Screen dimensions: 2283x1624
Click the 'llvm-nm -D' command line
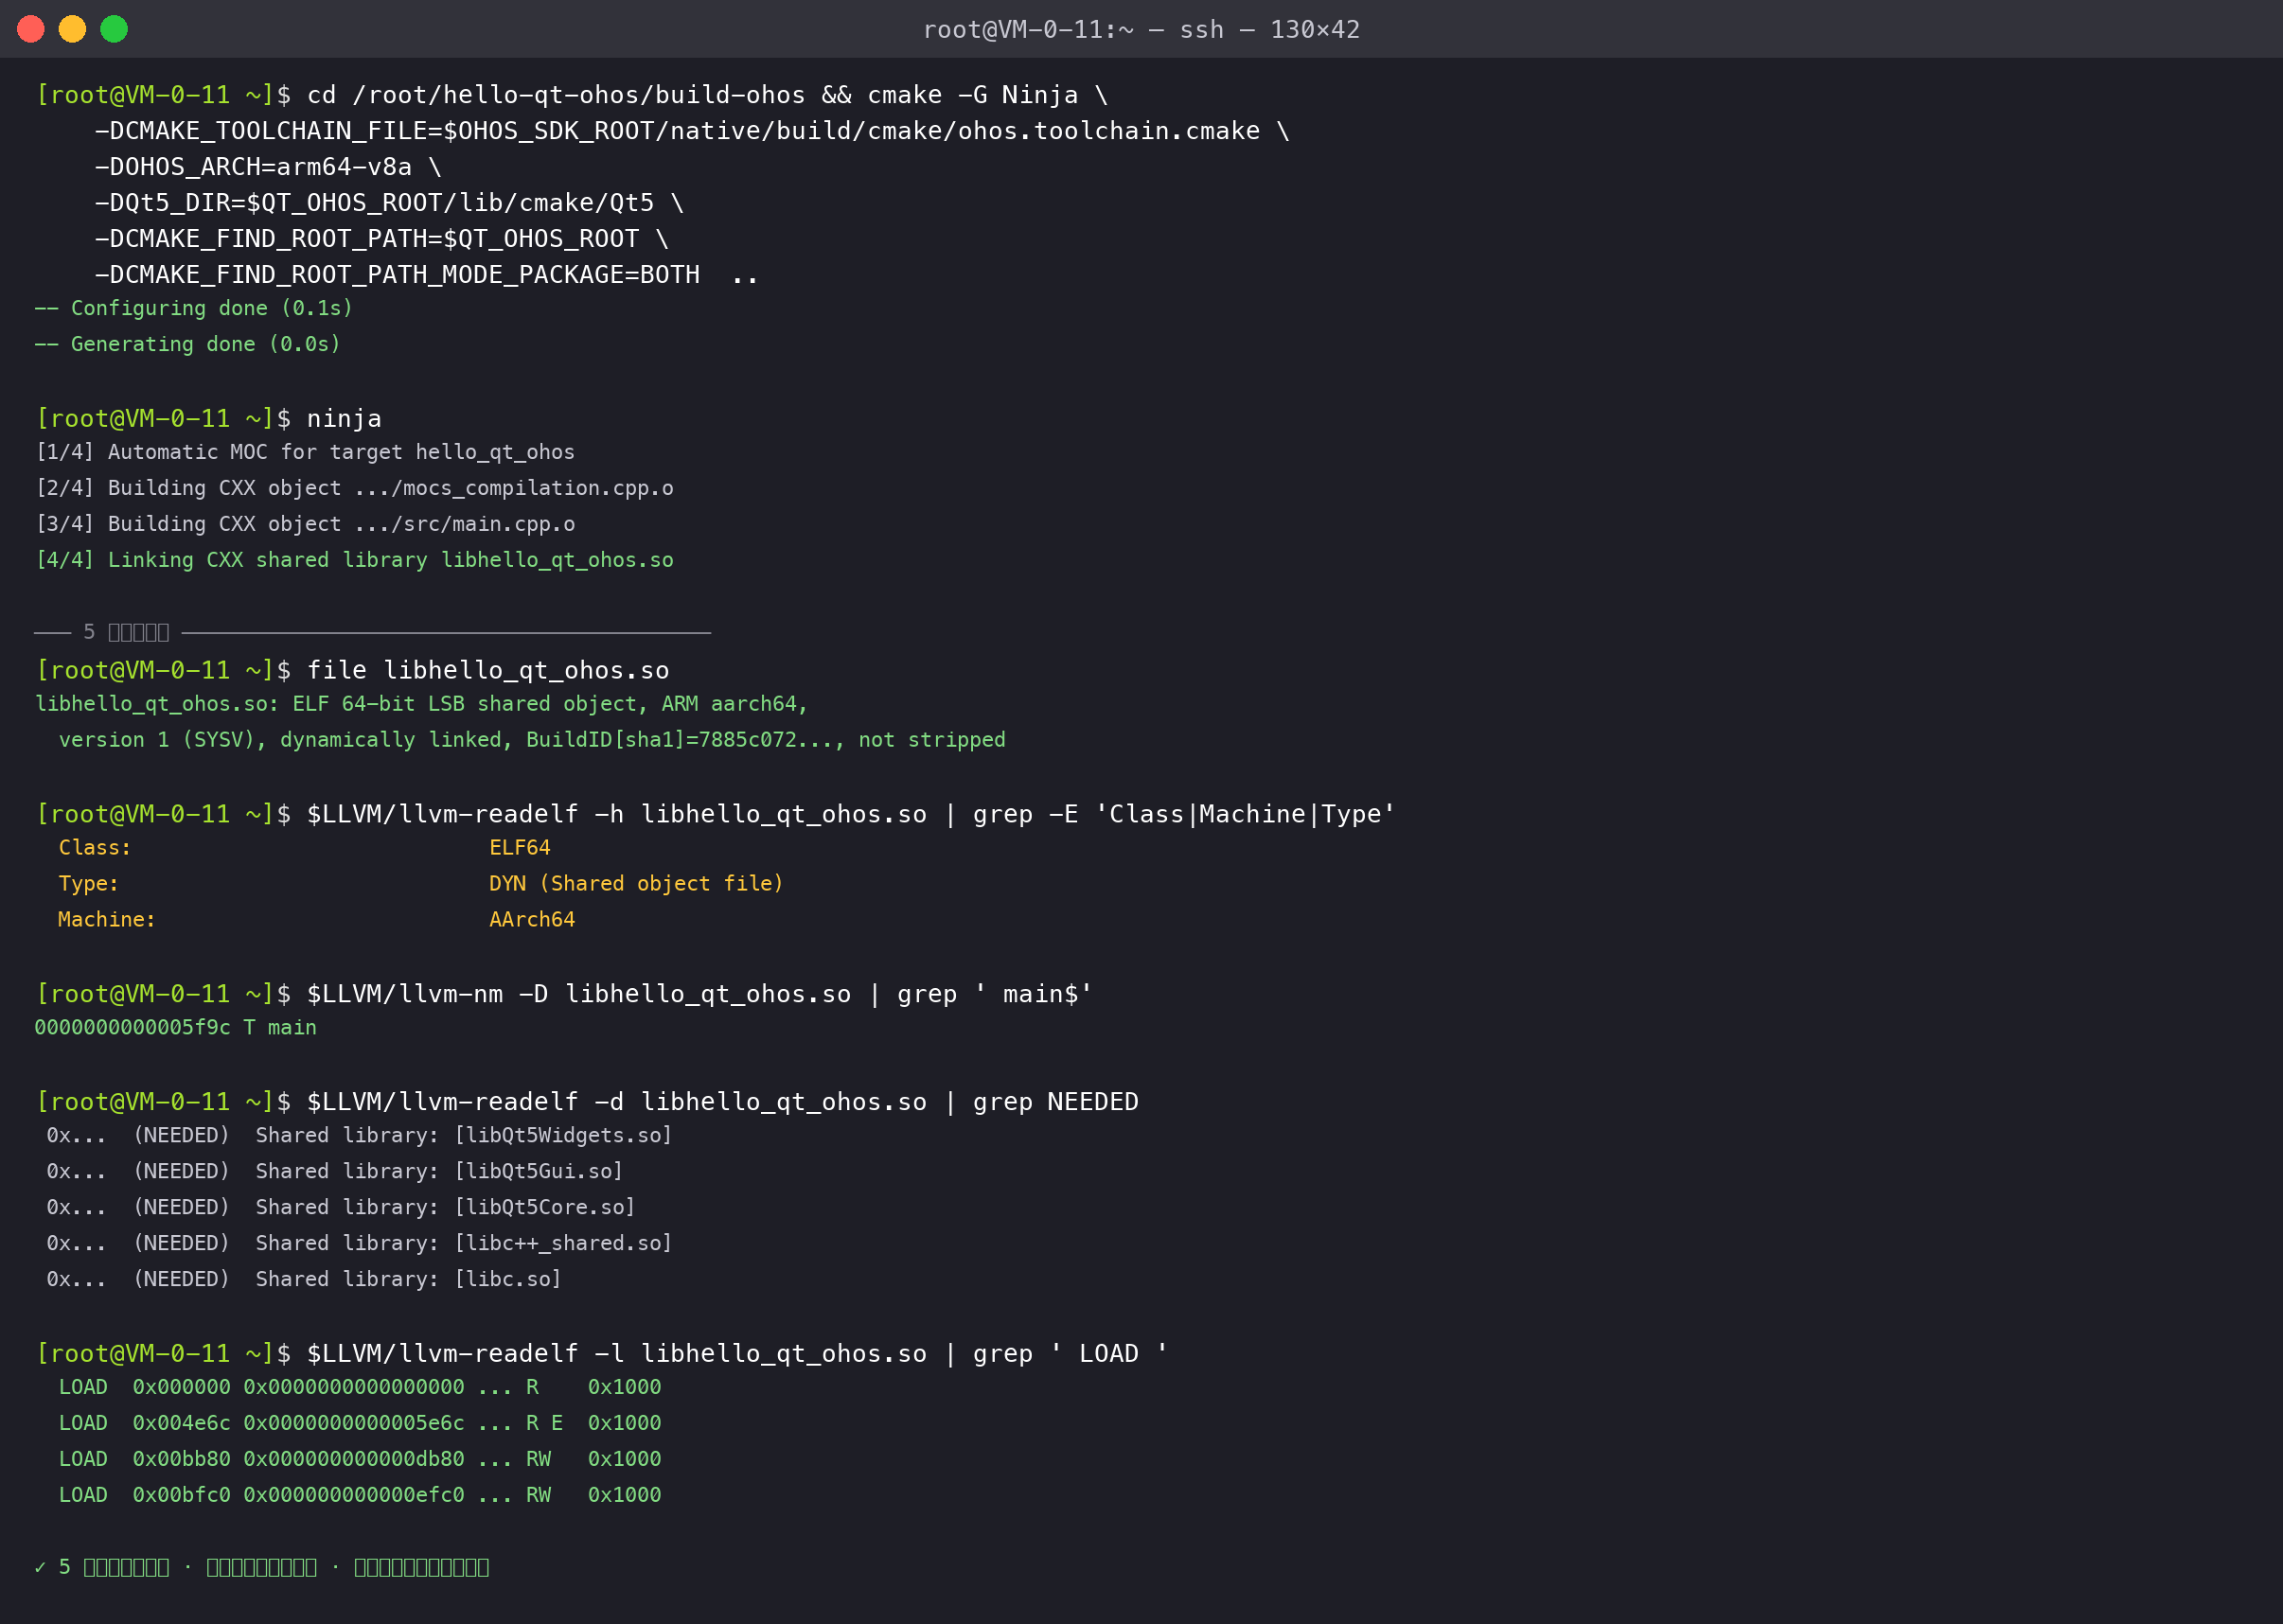coord(565,995)
